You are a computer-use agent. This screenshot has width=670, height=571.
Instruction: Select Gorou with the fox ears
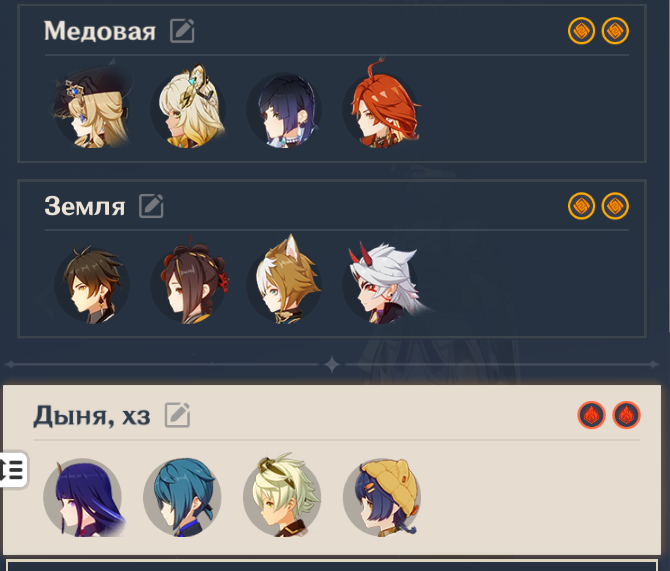click(285, 280)
